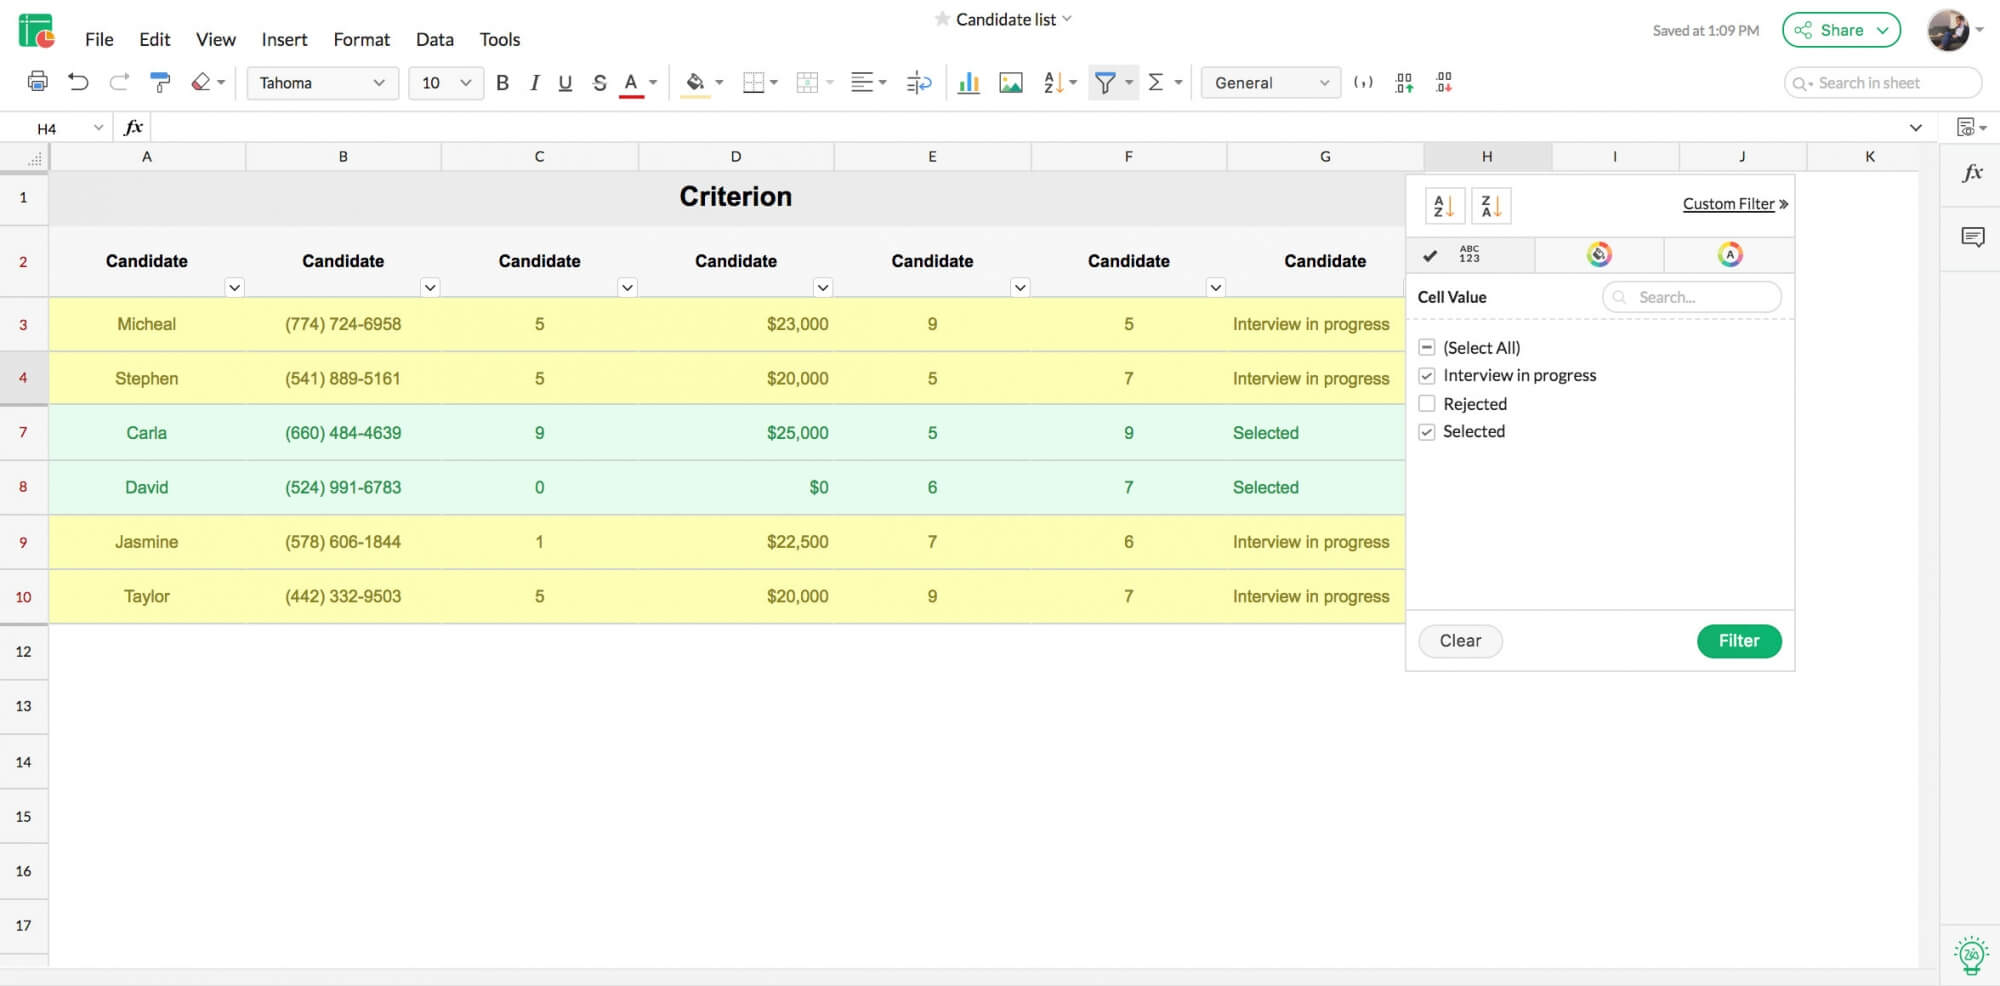Image resolution: width=2000 pixels, height=986 pixels.
Task: Sort A to Z in filter panel
Action: [1444, 206]
